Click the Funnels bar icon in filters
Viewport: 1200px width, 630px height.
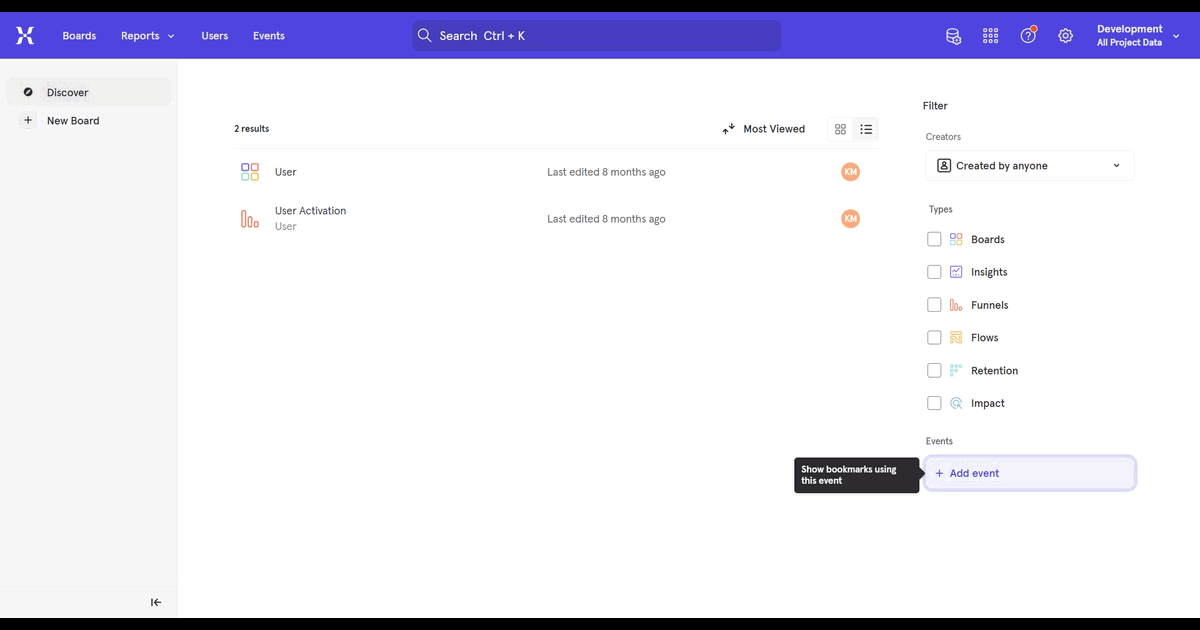click(956, 305)
